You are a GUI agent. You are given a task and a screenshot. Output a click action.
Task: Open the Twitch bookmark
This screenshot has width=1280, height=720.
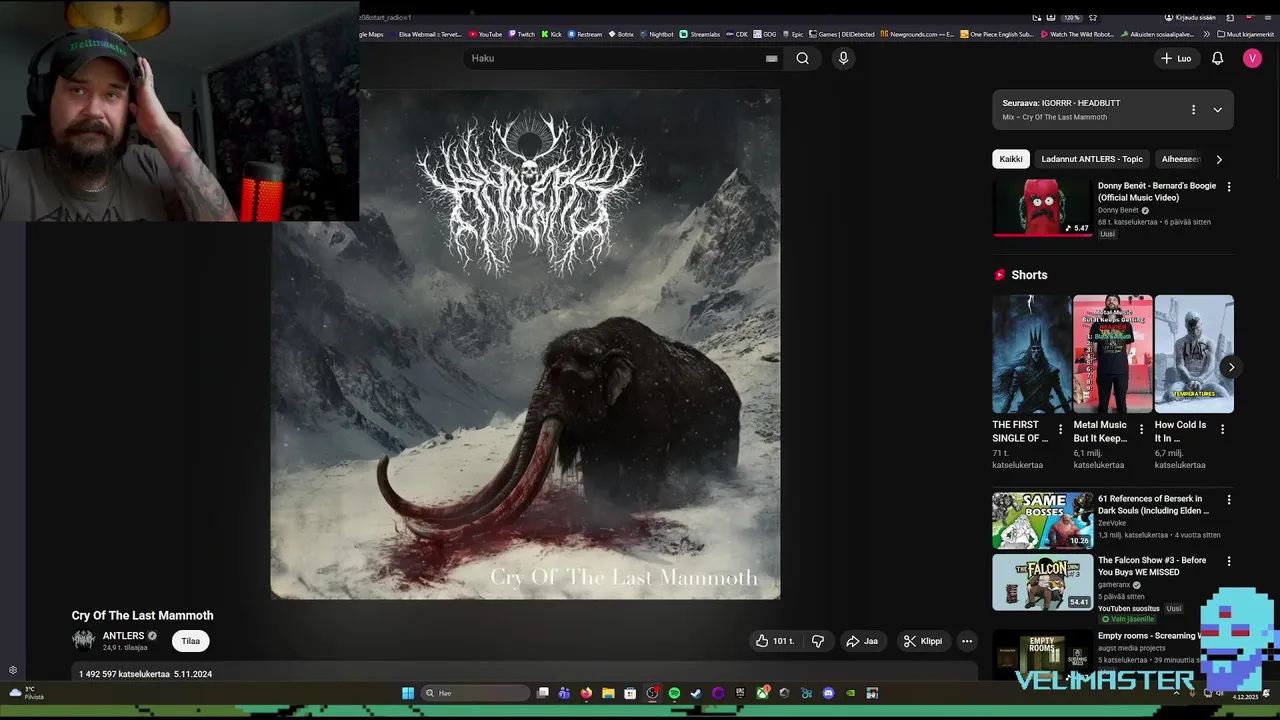point(520,34)
